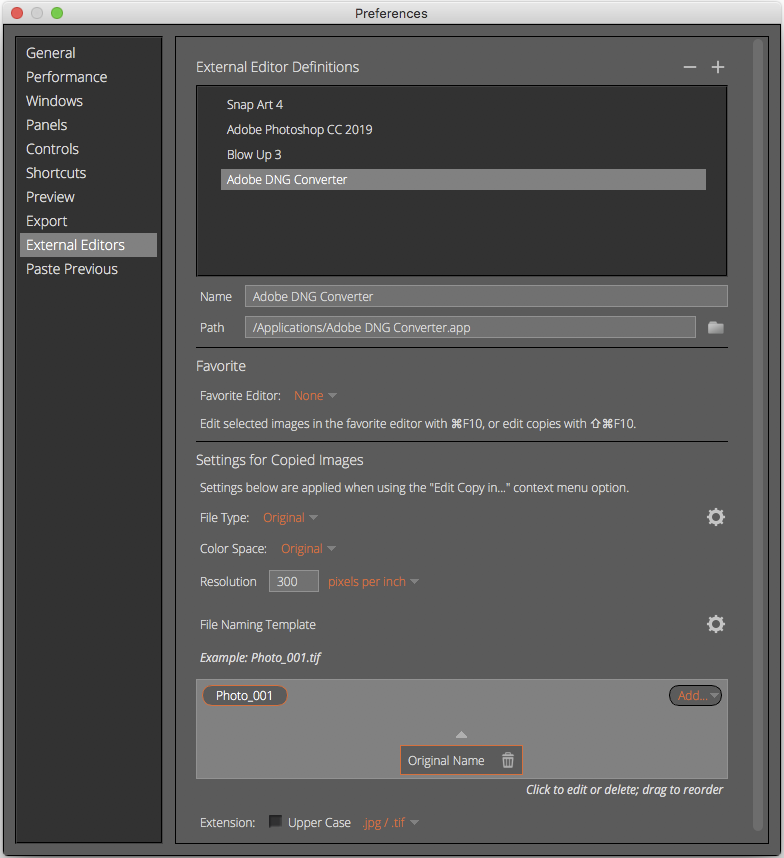The image size is (784, 858).
Task: Click the Resolution value field
Action: (x=294, y=581)
